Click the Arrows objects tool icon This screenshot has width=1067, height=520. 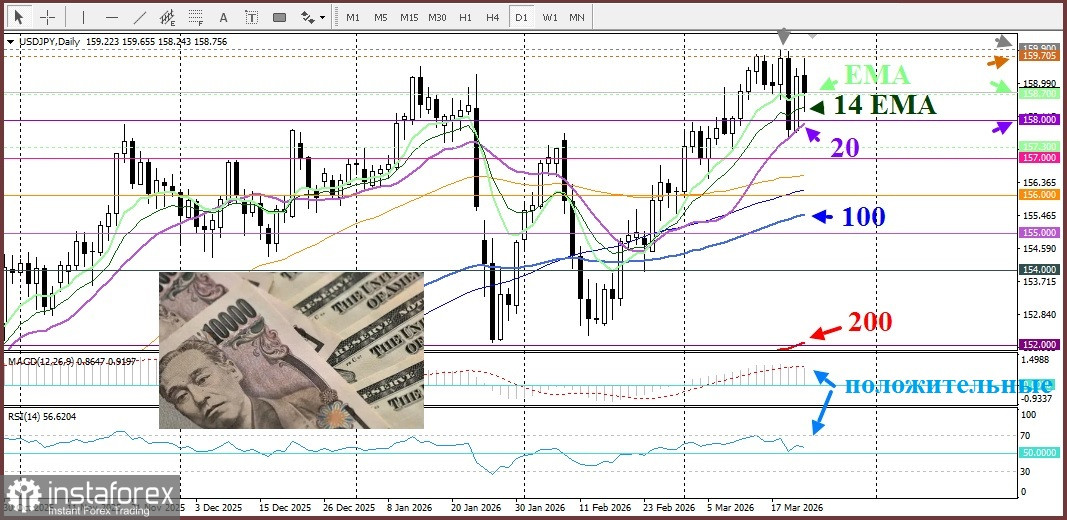tap(307, 17)
